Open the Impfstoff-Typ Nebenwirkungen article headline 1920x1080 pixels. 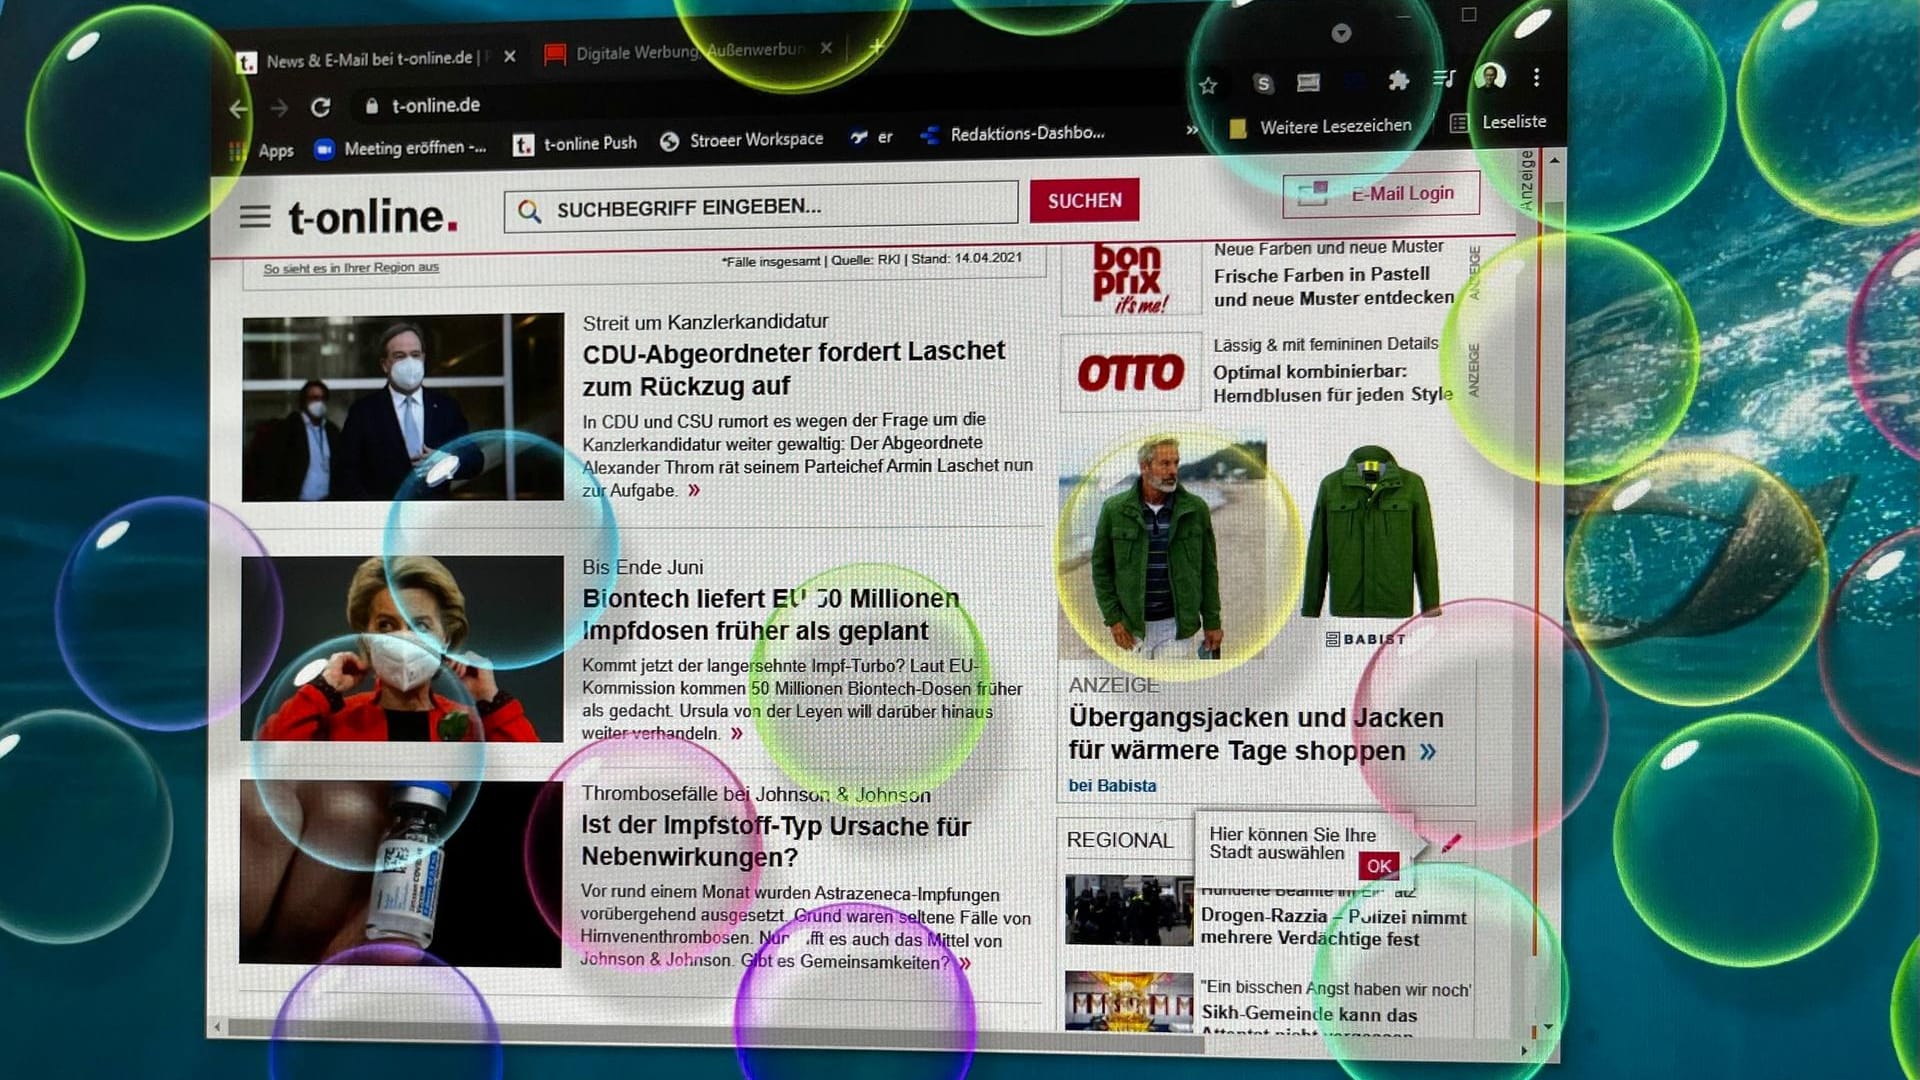click(776, 841)
